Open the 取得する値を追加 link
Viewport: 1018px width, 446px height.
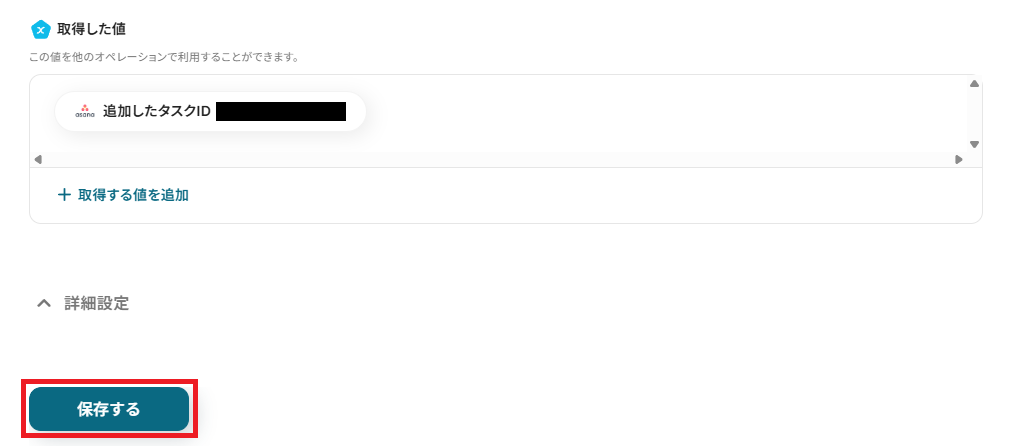coord(133,195)
